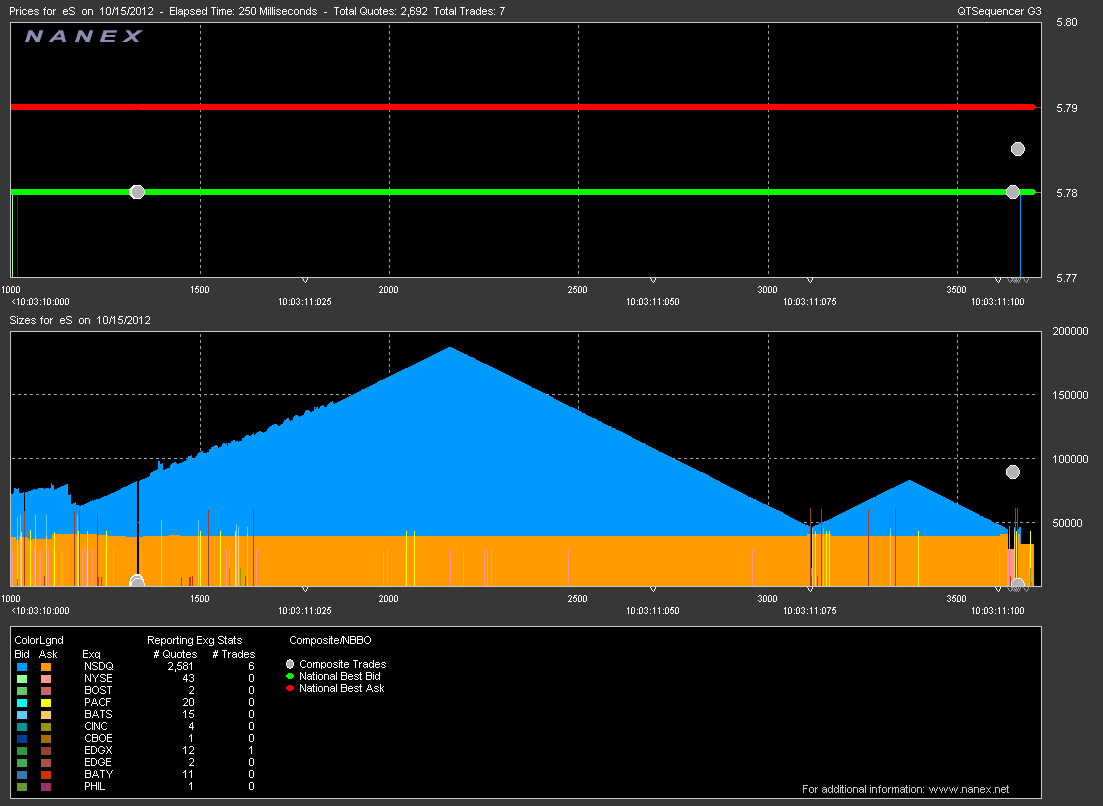Image resolution: width=1103 pixels, height=806 pixels.
Task: Click the '3000' label under the size chart
Action: (x=767, y=599)
